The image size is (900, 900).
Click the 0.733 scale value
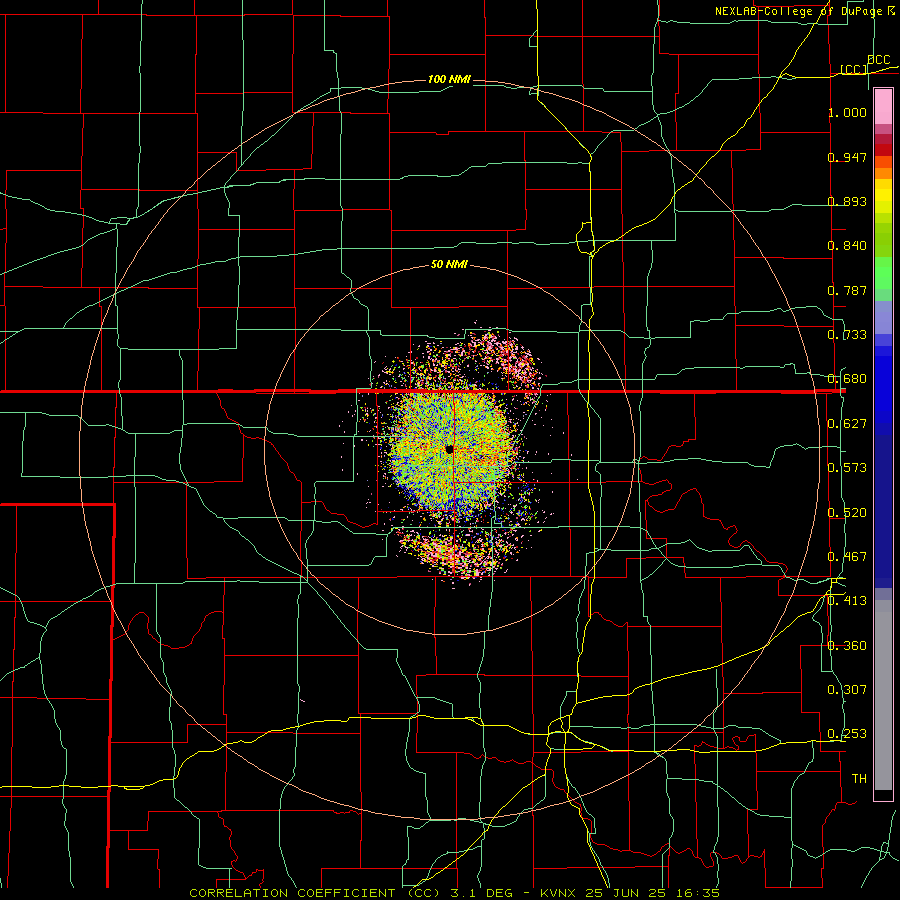coord(847,335)
